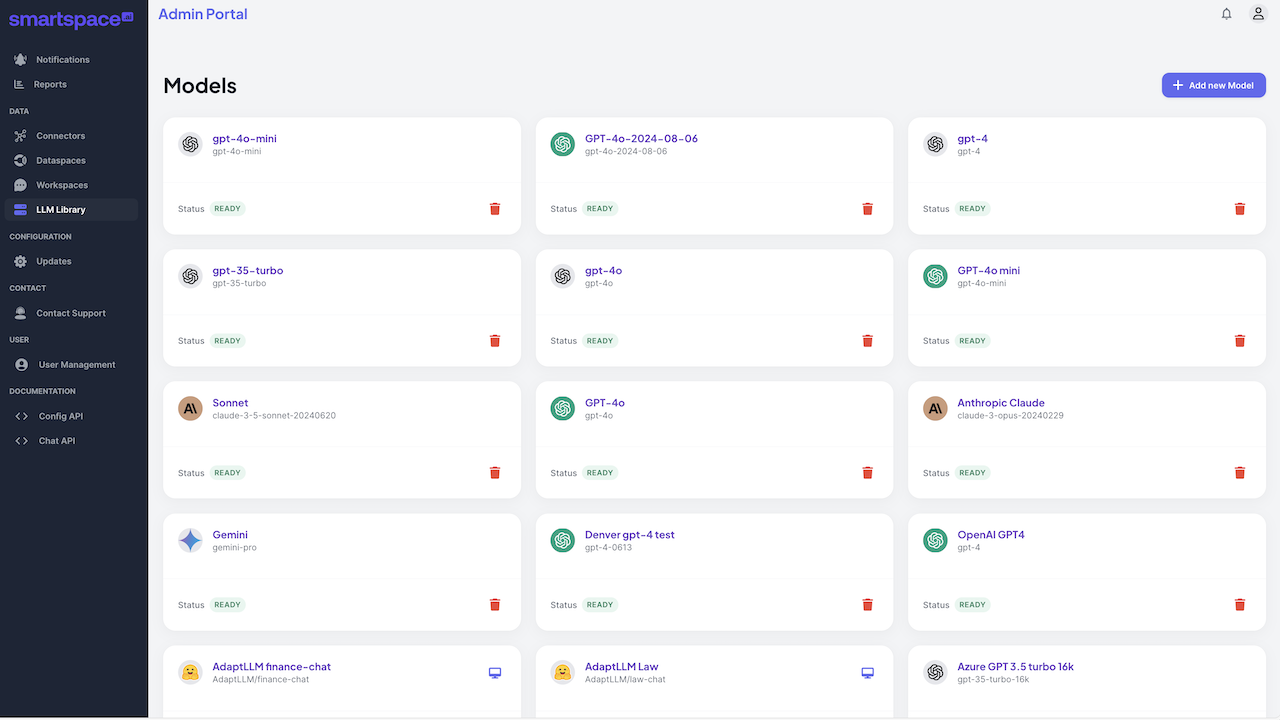Screen dimensions: 1280x720
Task: Delete the GPT-4o-2024-08-06 model via trash icon
Action: [x=868, y=209]
